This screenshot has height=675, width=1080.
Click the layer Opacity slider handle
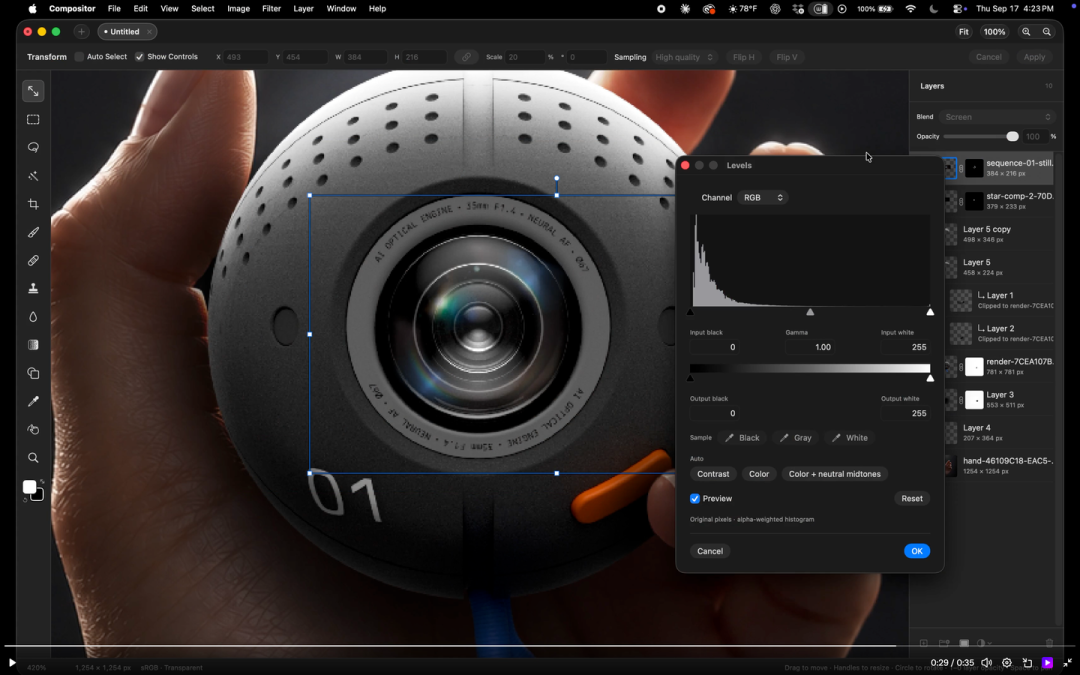1012,136
